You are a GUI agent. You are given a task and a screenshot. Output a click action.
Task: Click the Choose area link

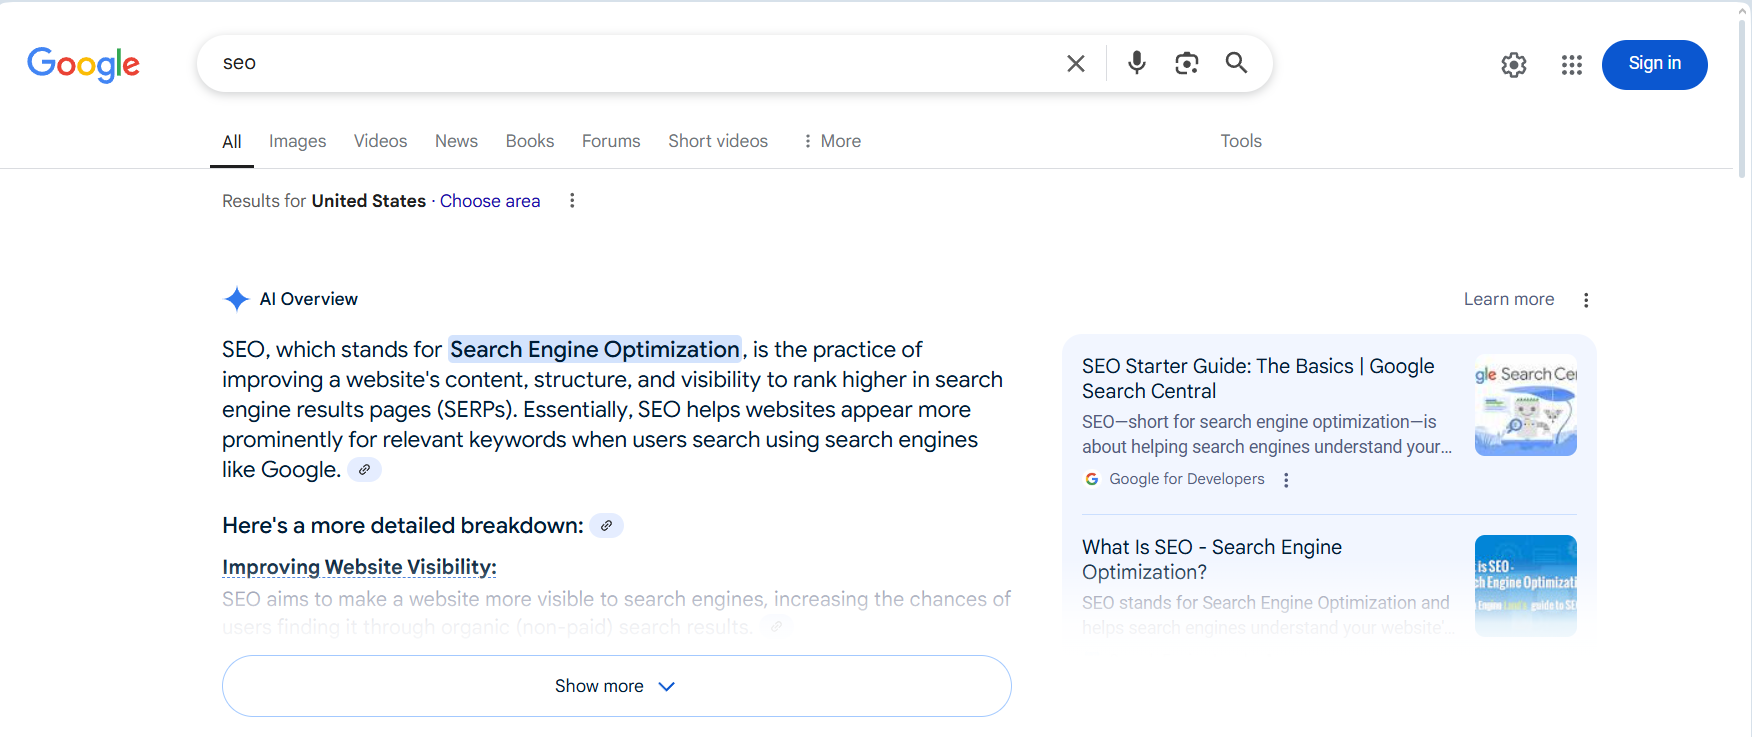click(x=490, y=201)
